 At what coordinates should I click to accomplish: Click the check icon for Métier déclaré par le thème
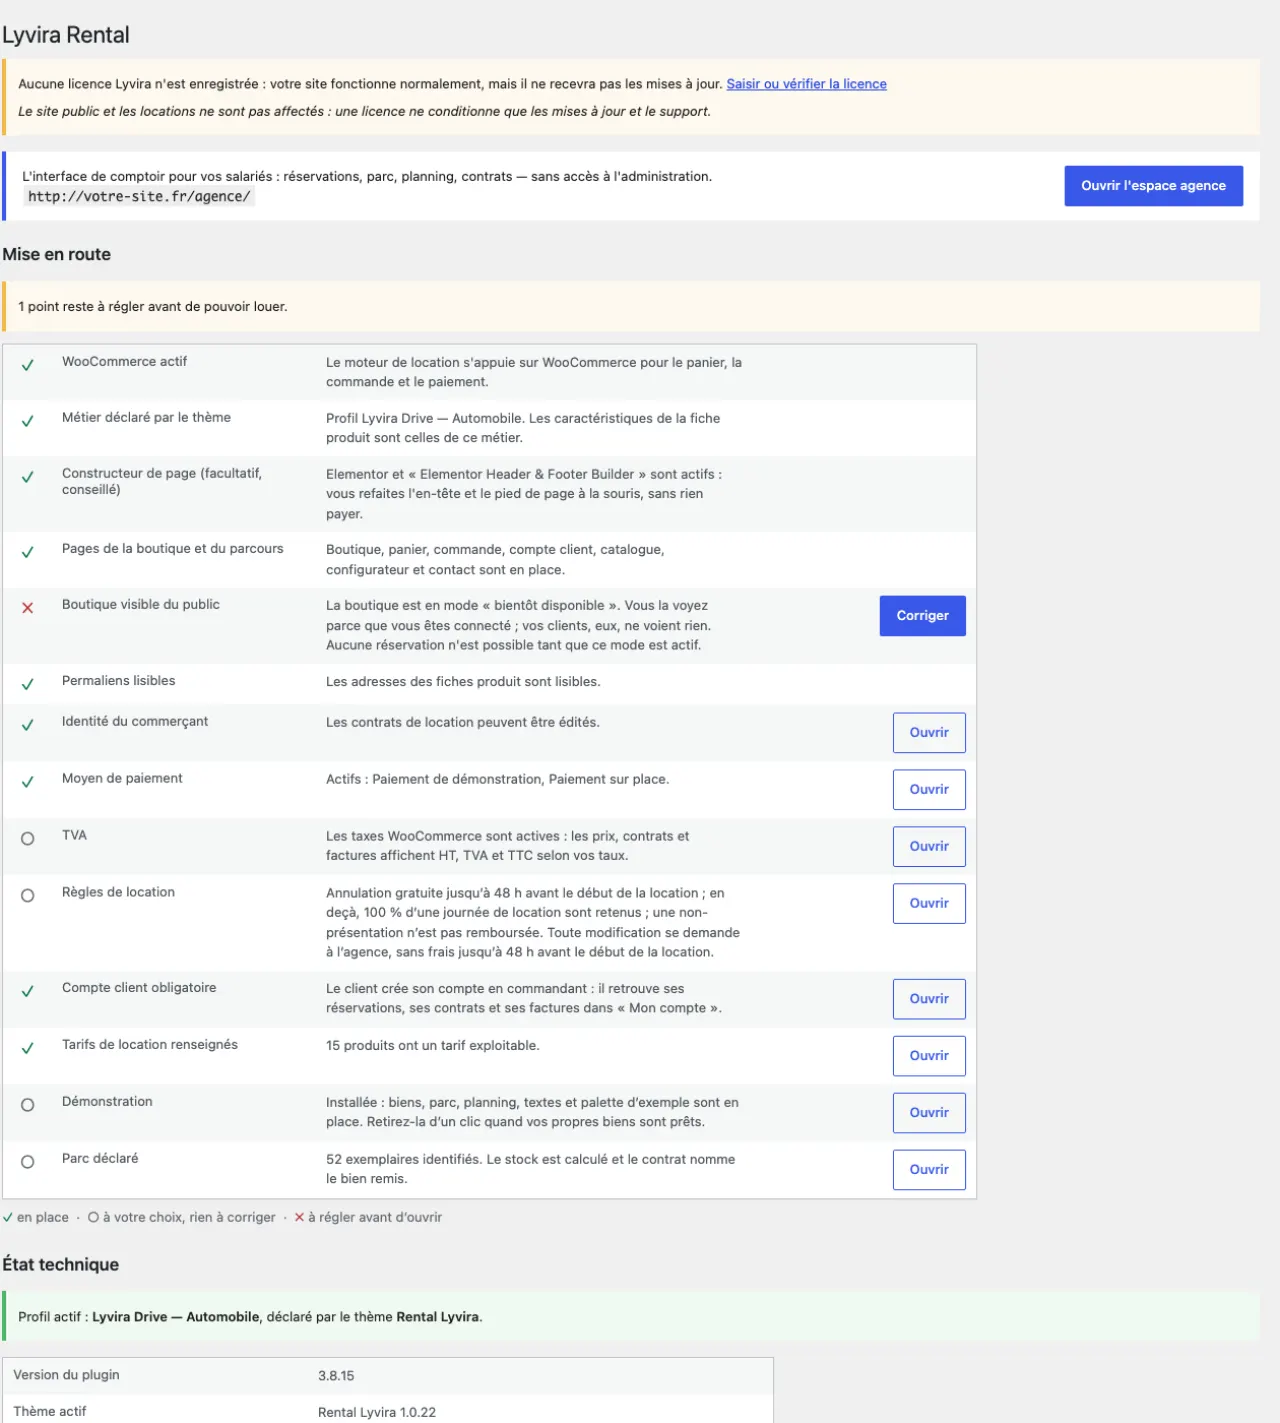28,421
